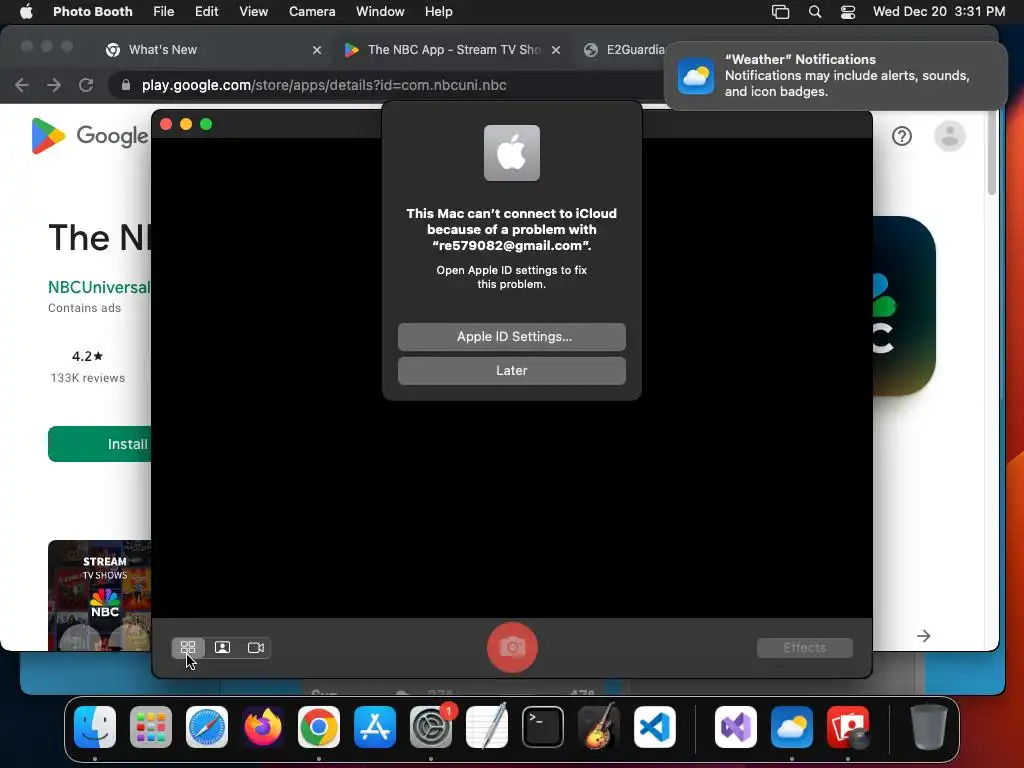Close The NBC App tab
1024x768 pixels.
click(556, 50)
